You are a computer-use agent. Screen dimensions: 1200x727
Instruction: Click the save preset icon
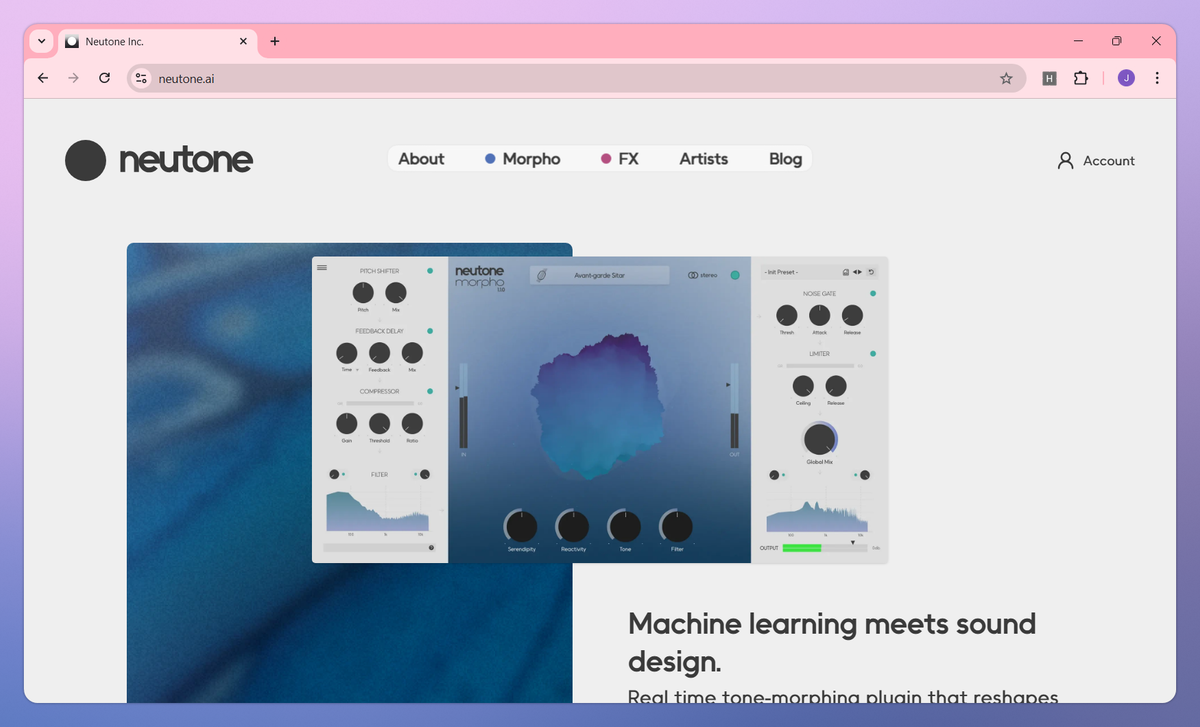coord(846,272)
